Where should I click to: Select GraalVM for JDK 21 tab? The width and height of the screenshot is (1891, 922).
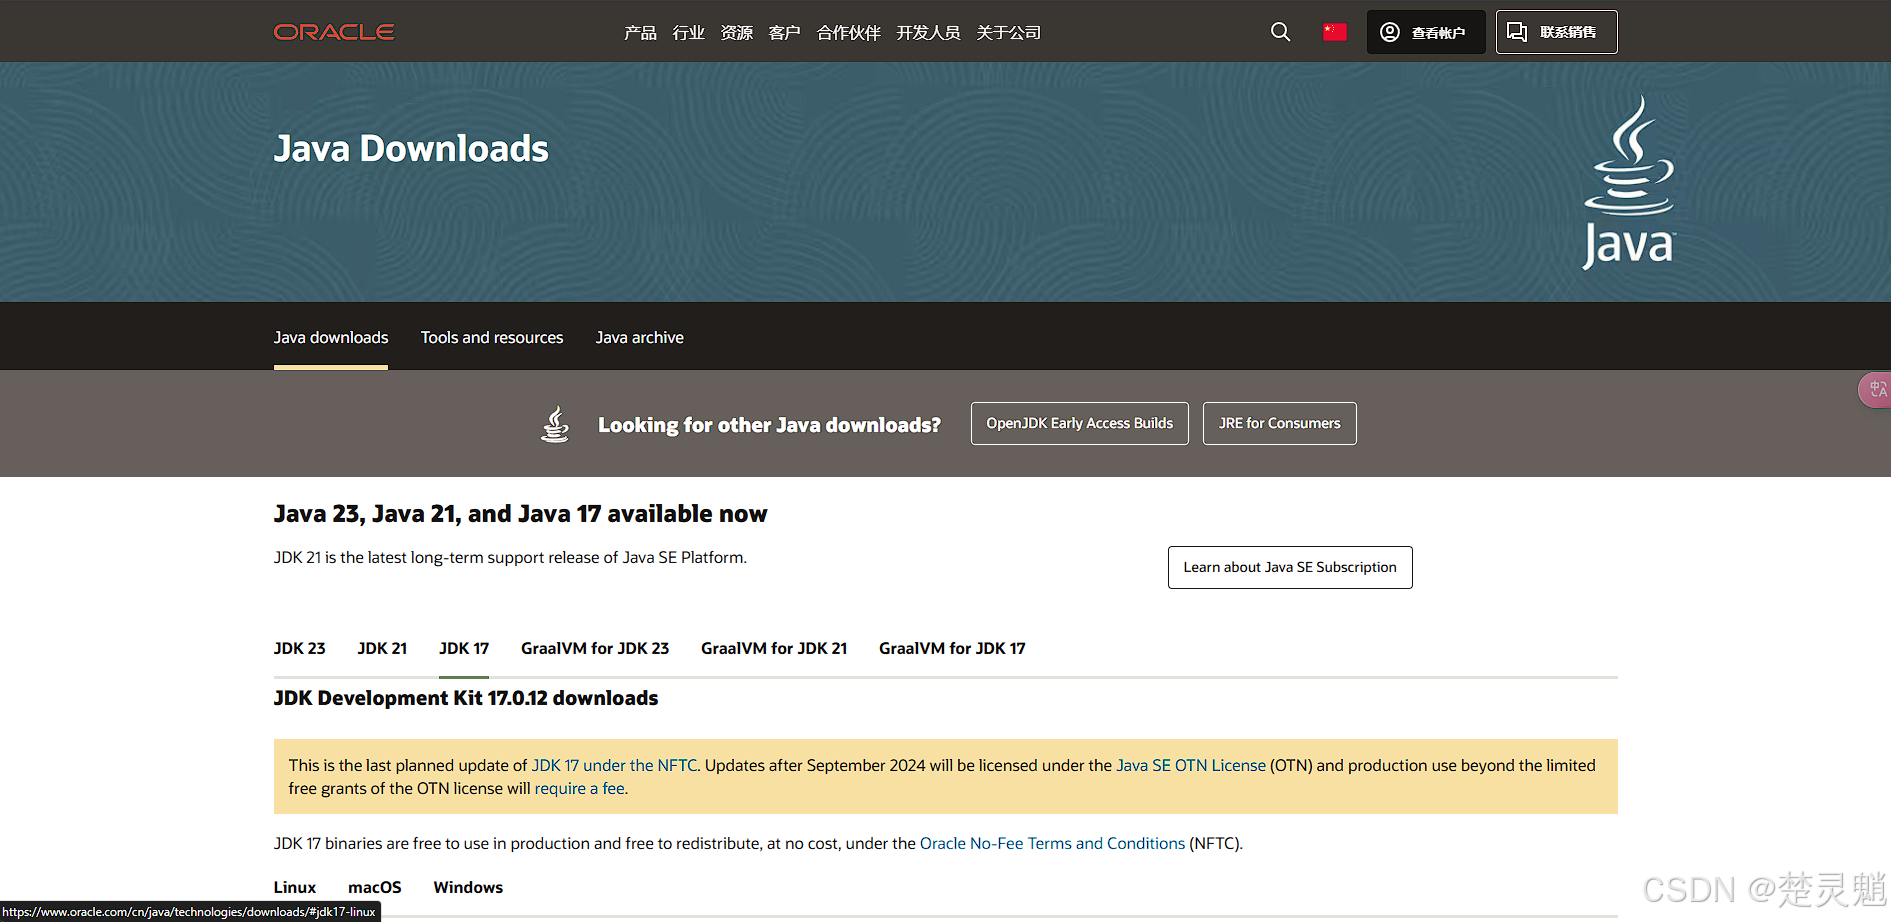[774, 648]
